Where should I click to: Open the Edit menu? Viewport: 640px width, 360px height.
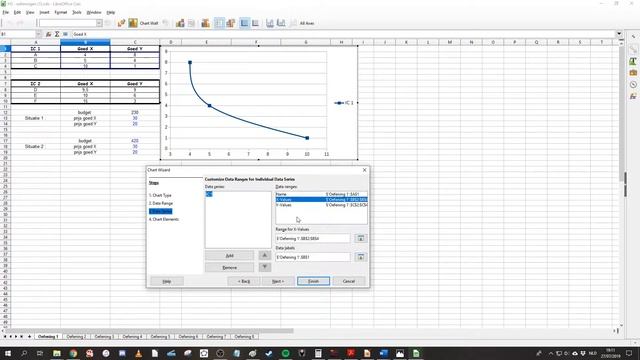point(17,12)
